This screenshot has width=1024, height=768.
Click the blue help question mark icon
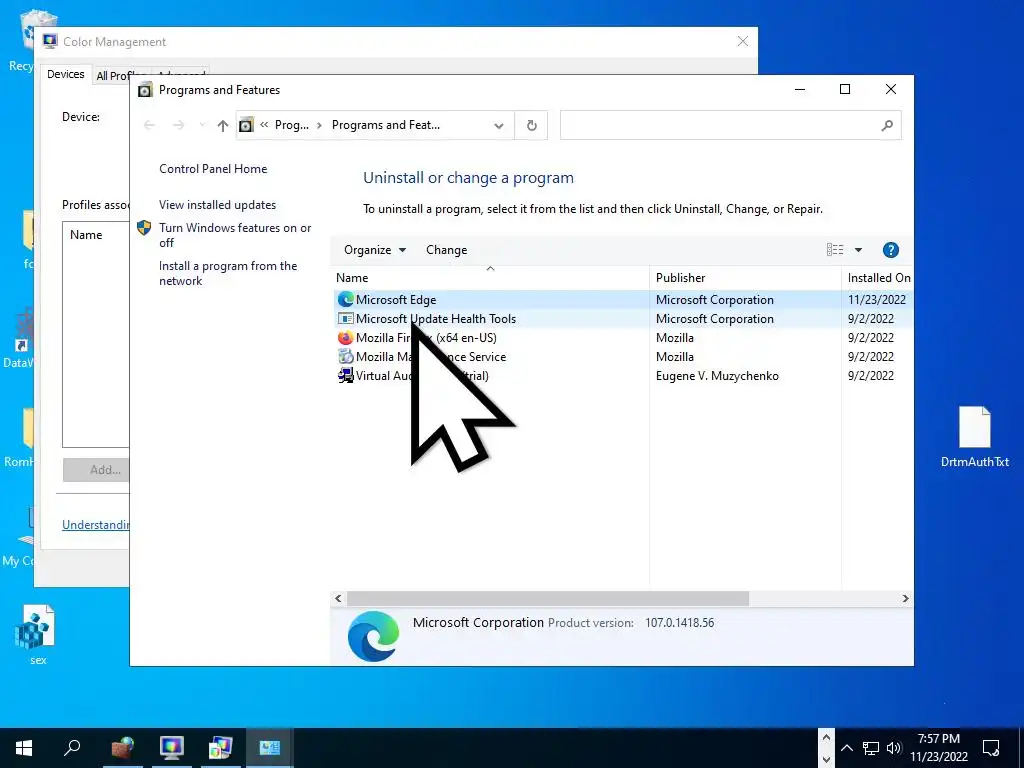[891, 250]
